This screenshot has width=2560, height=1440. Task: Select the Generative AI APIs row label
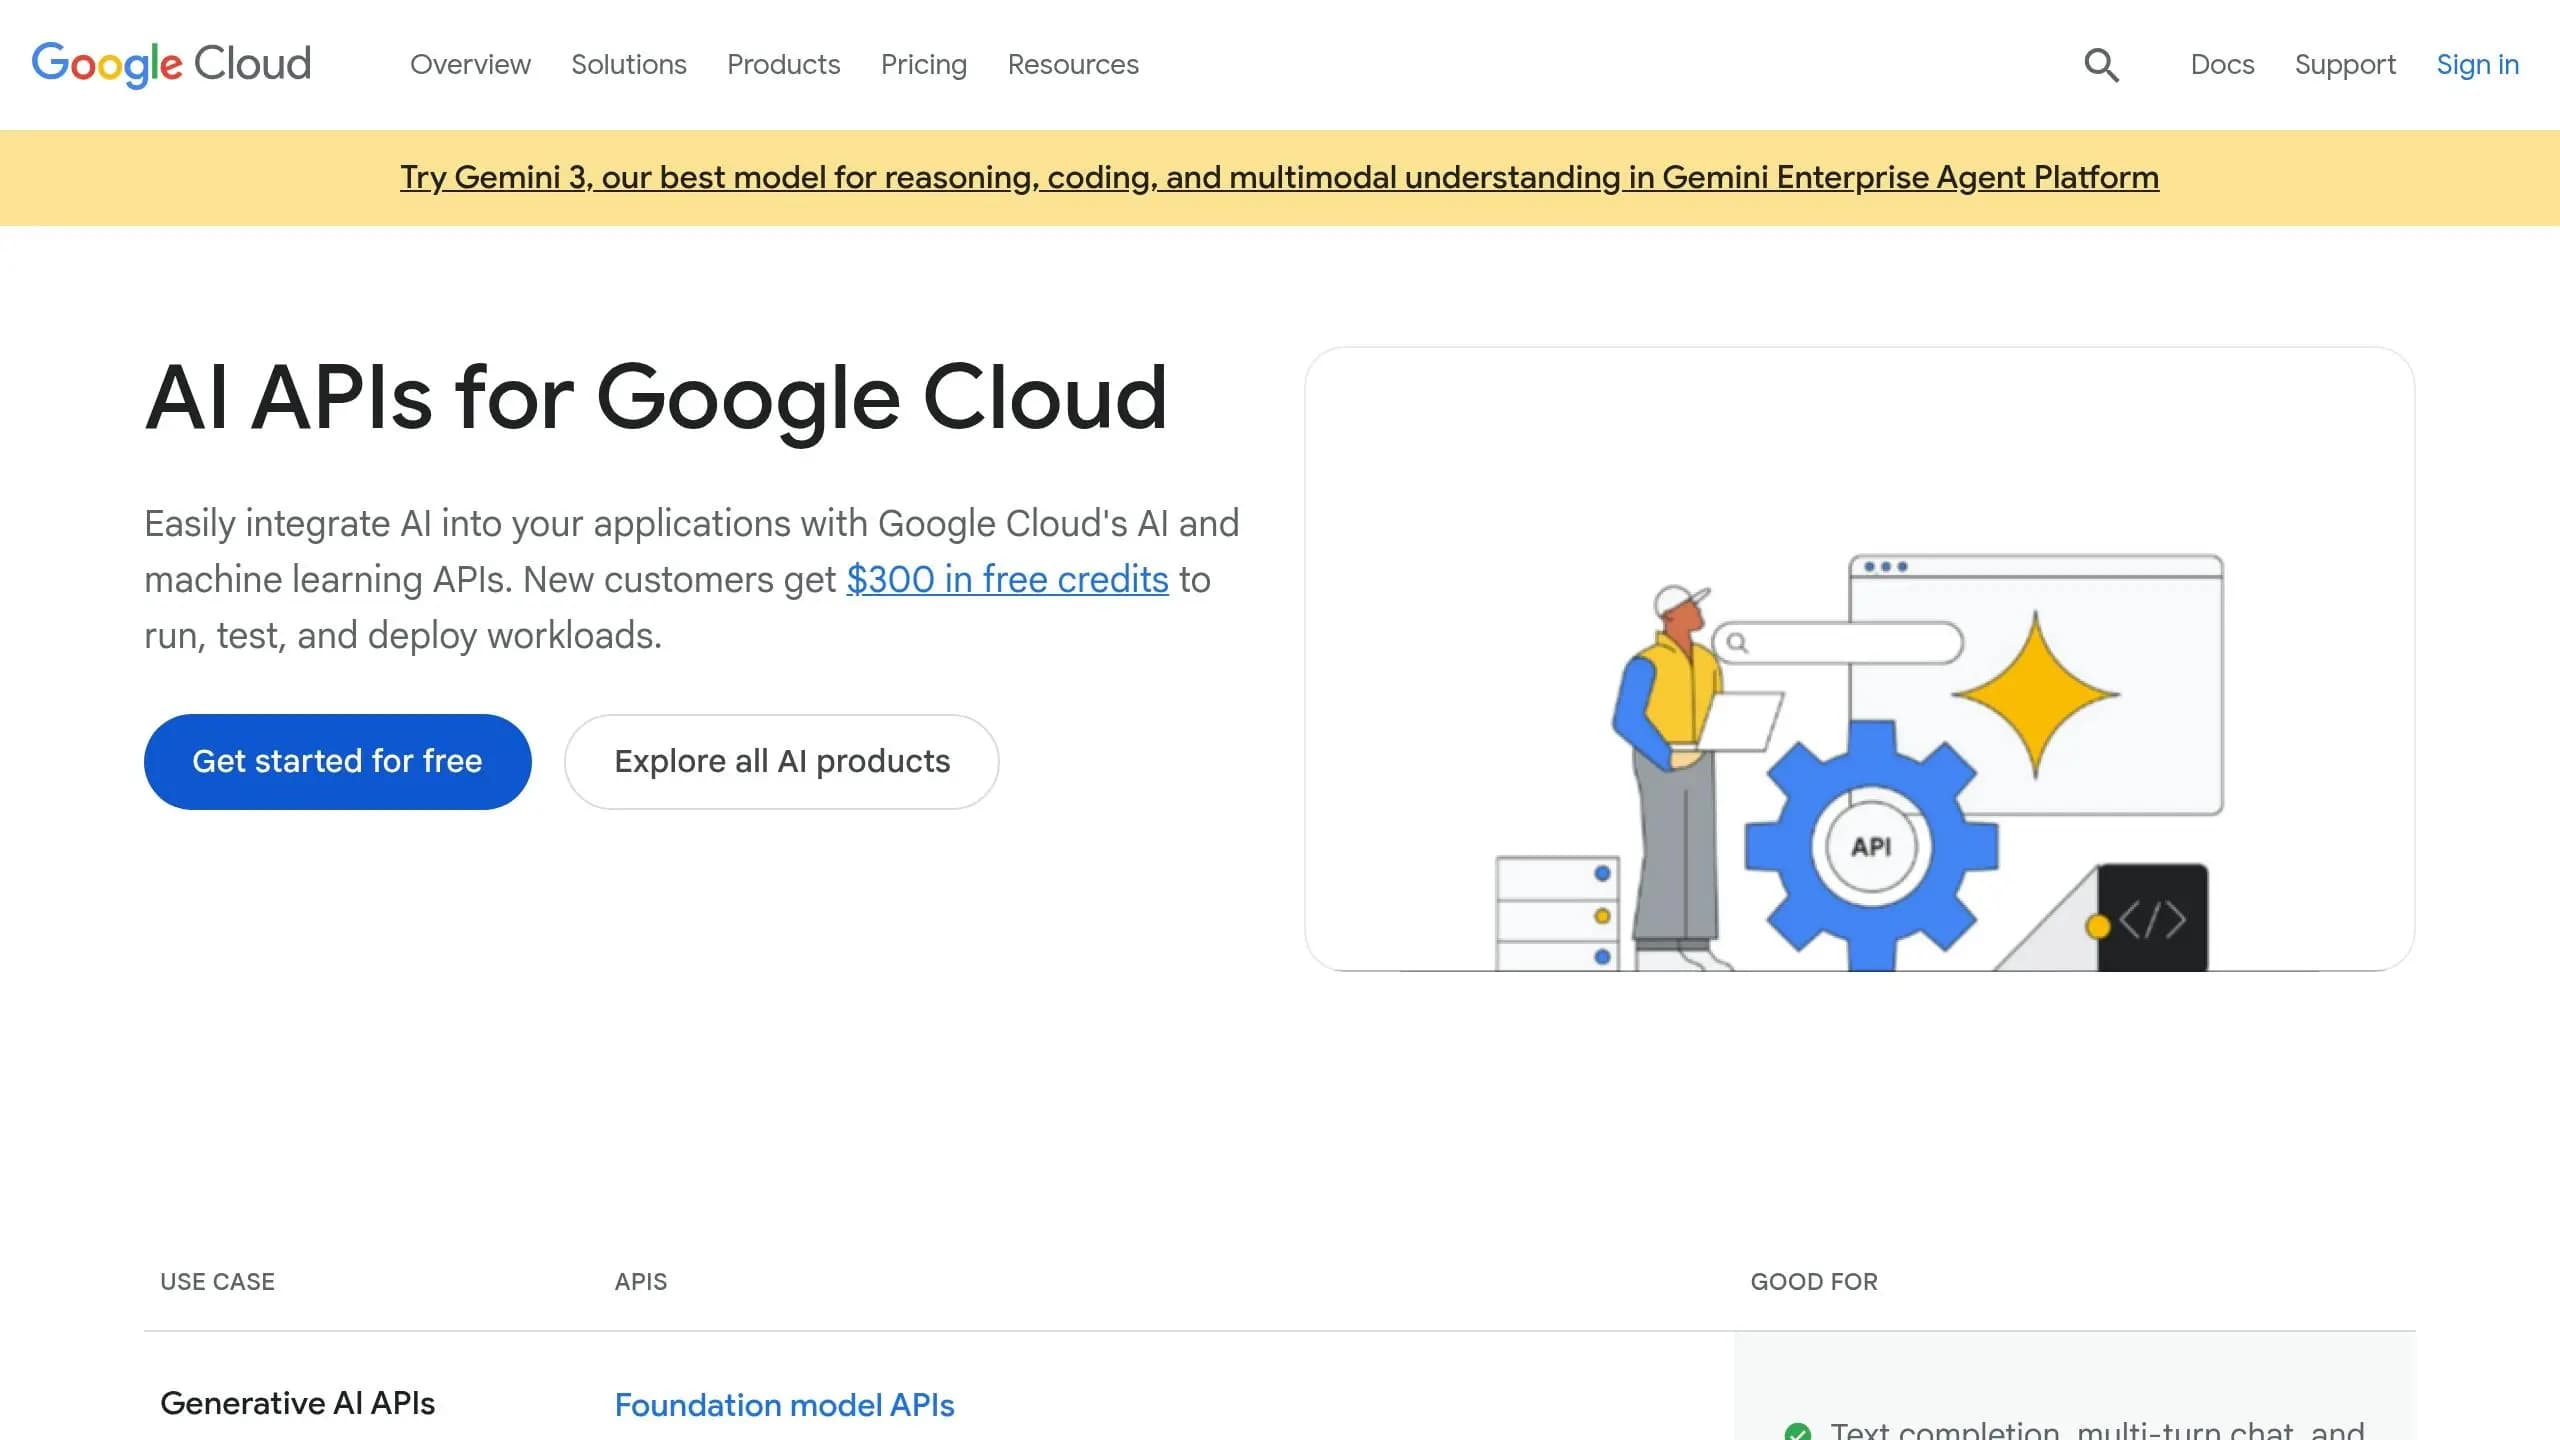[297, 1403]
